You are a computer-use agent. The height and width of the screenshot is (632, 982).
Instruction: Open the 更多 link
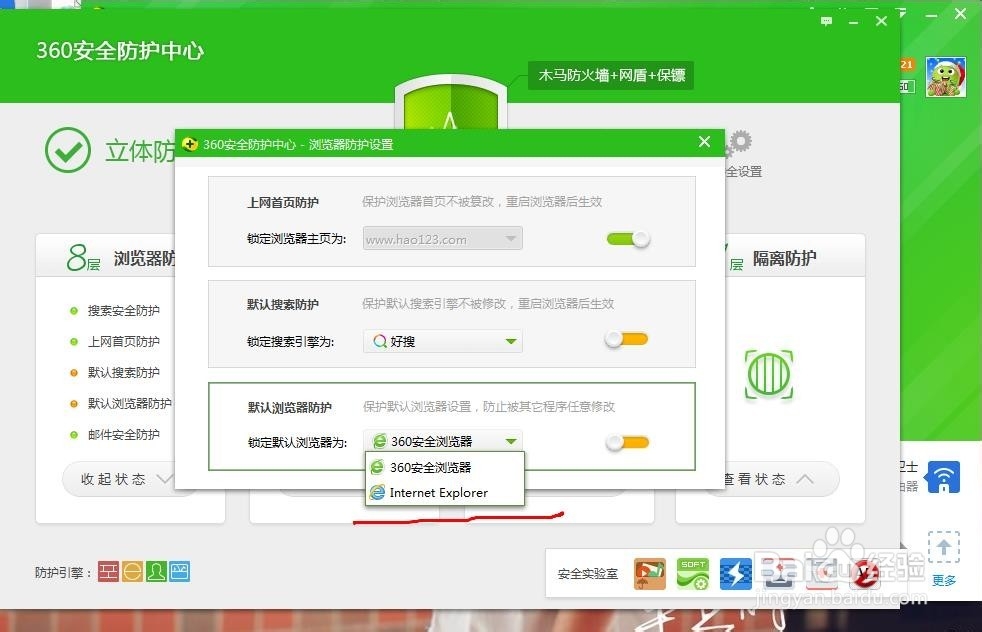tap(944, 581)
